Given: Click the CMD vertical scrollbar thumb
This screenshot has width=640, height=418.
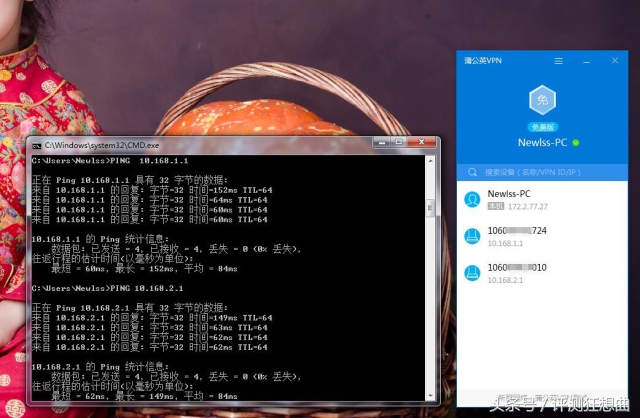Looking at the screenshot, I should 431,208.
